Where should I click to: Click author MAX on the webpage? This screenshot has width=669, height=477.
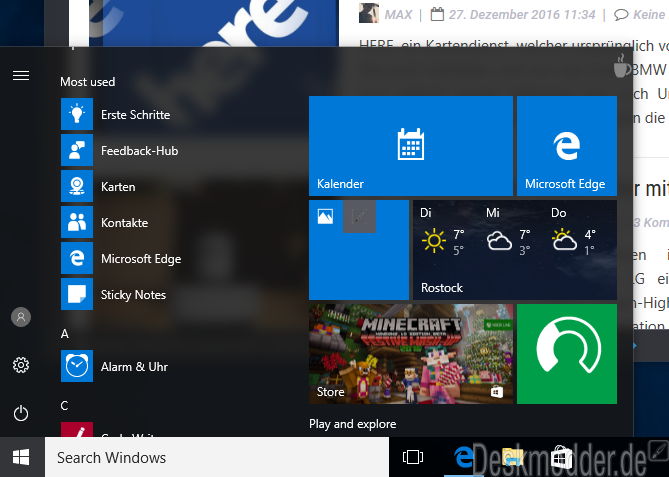coord(398,15)
